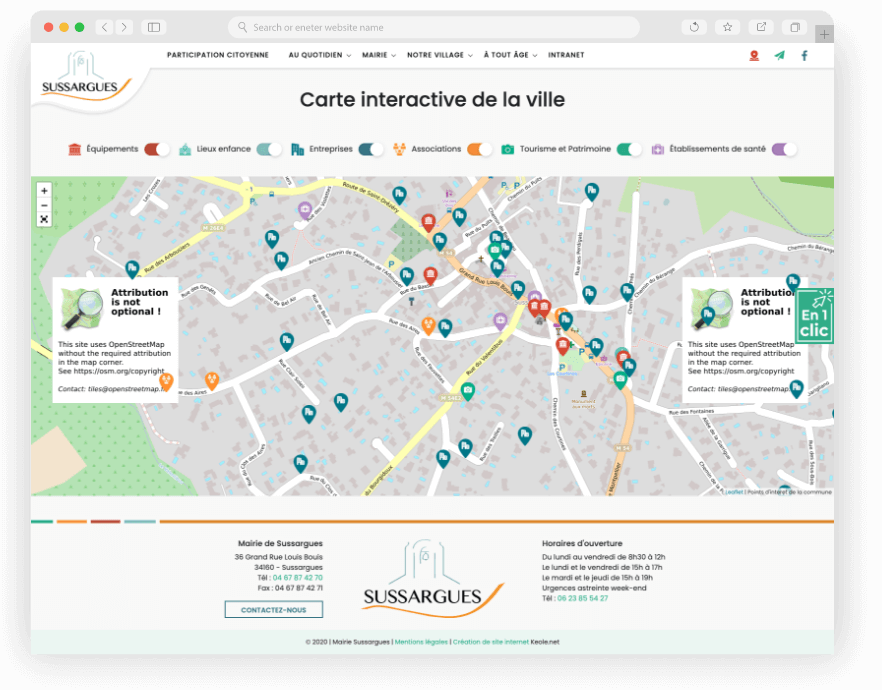Open the Intranet menu item
Viewport: 882px width, 690px height.
(x=566, y=55)
